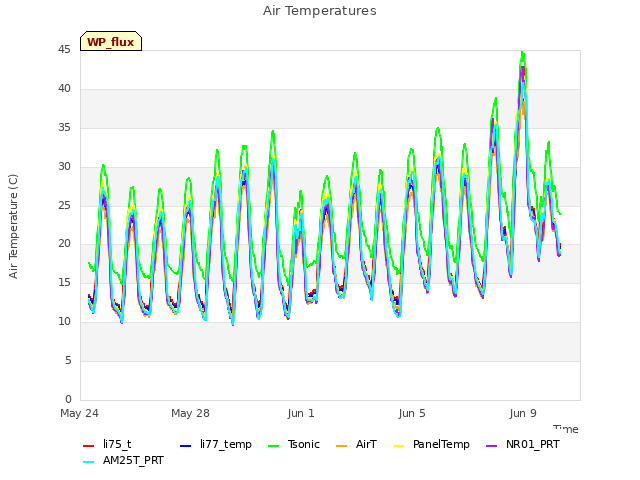Click the 25 y-axis tick label
640x480 pixels.
(x=64, y=205)
